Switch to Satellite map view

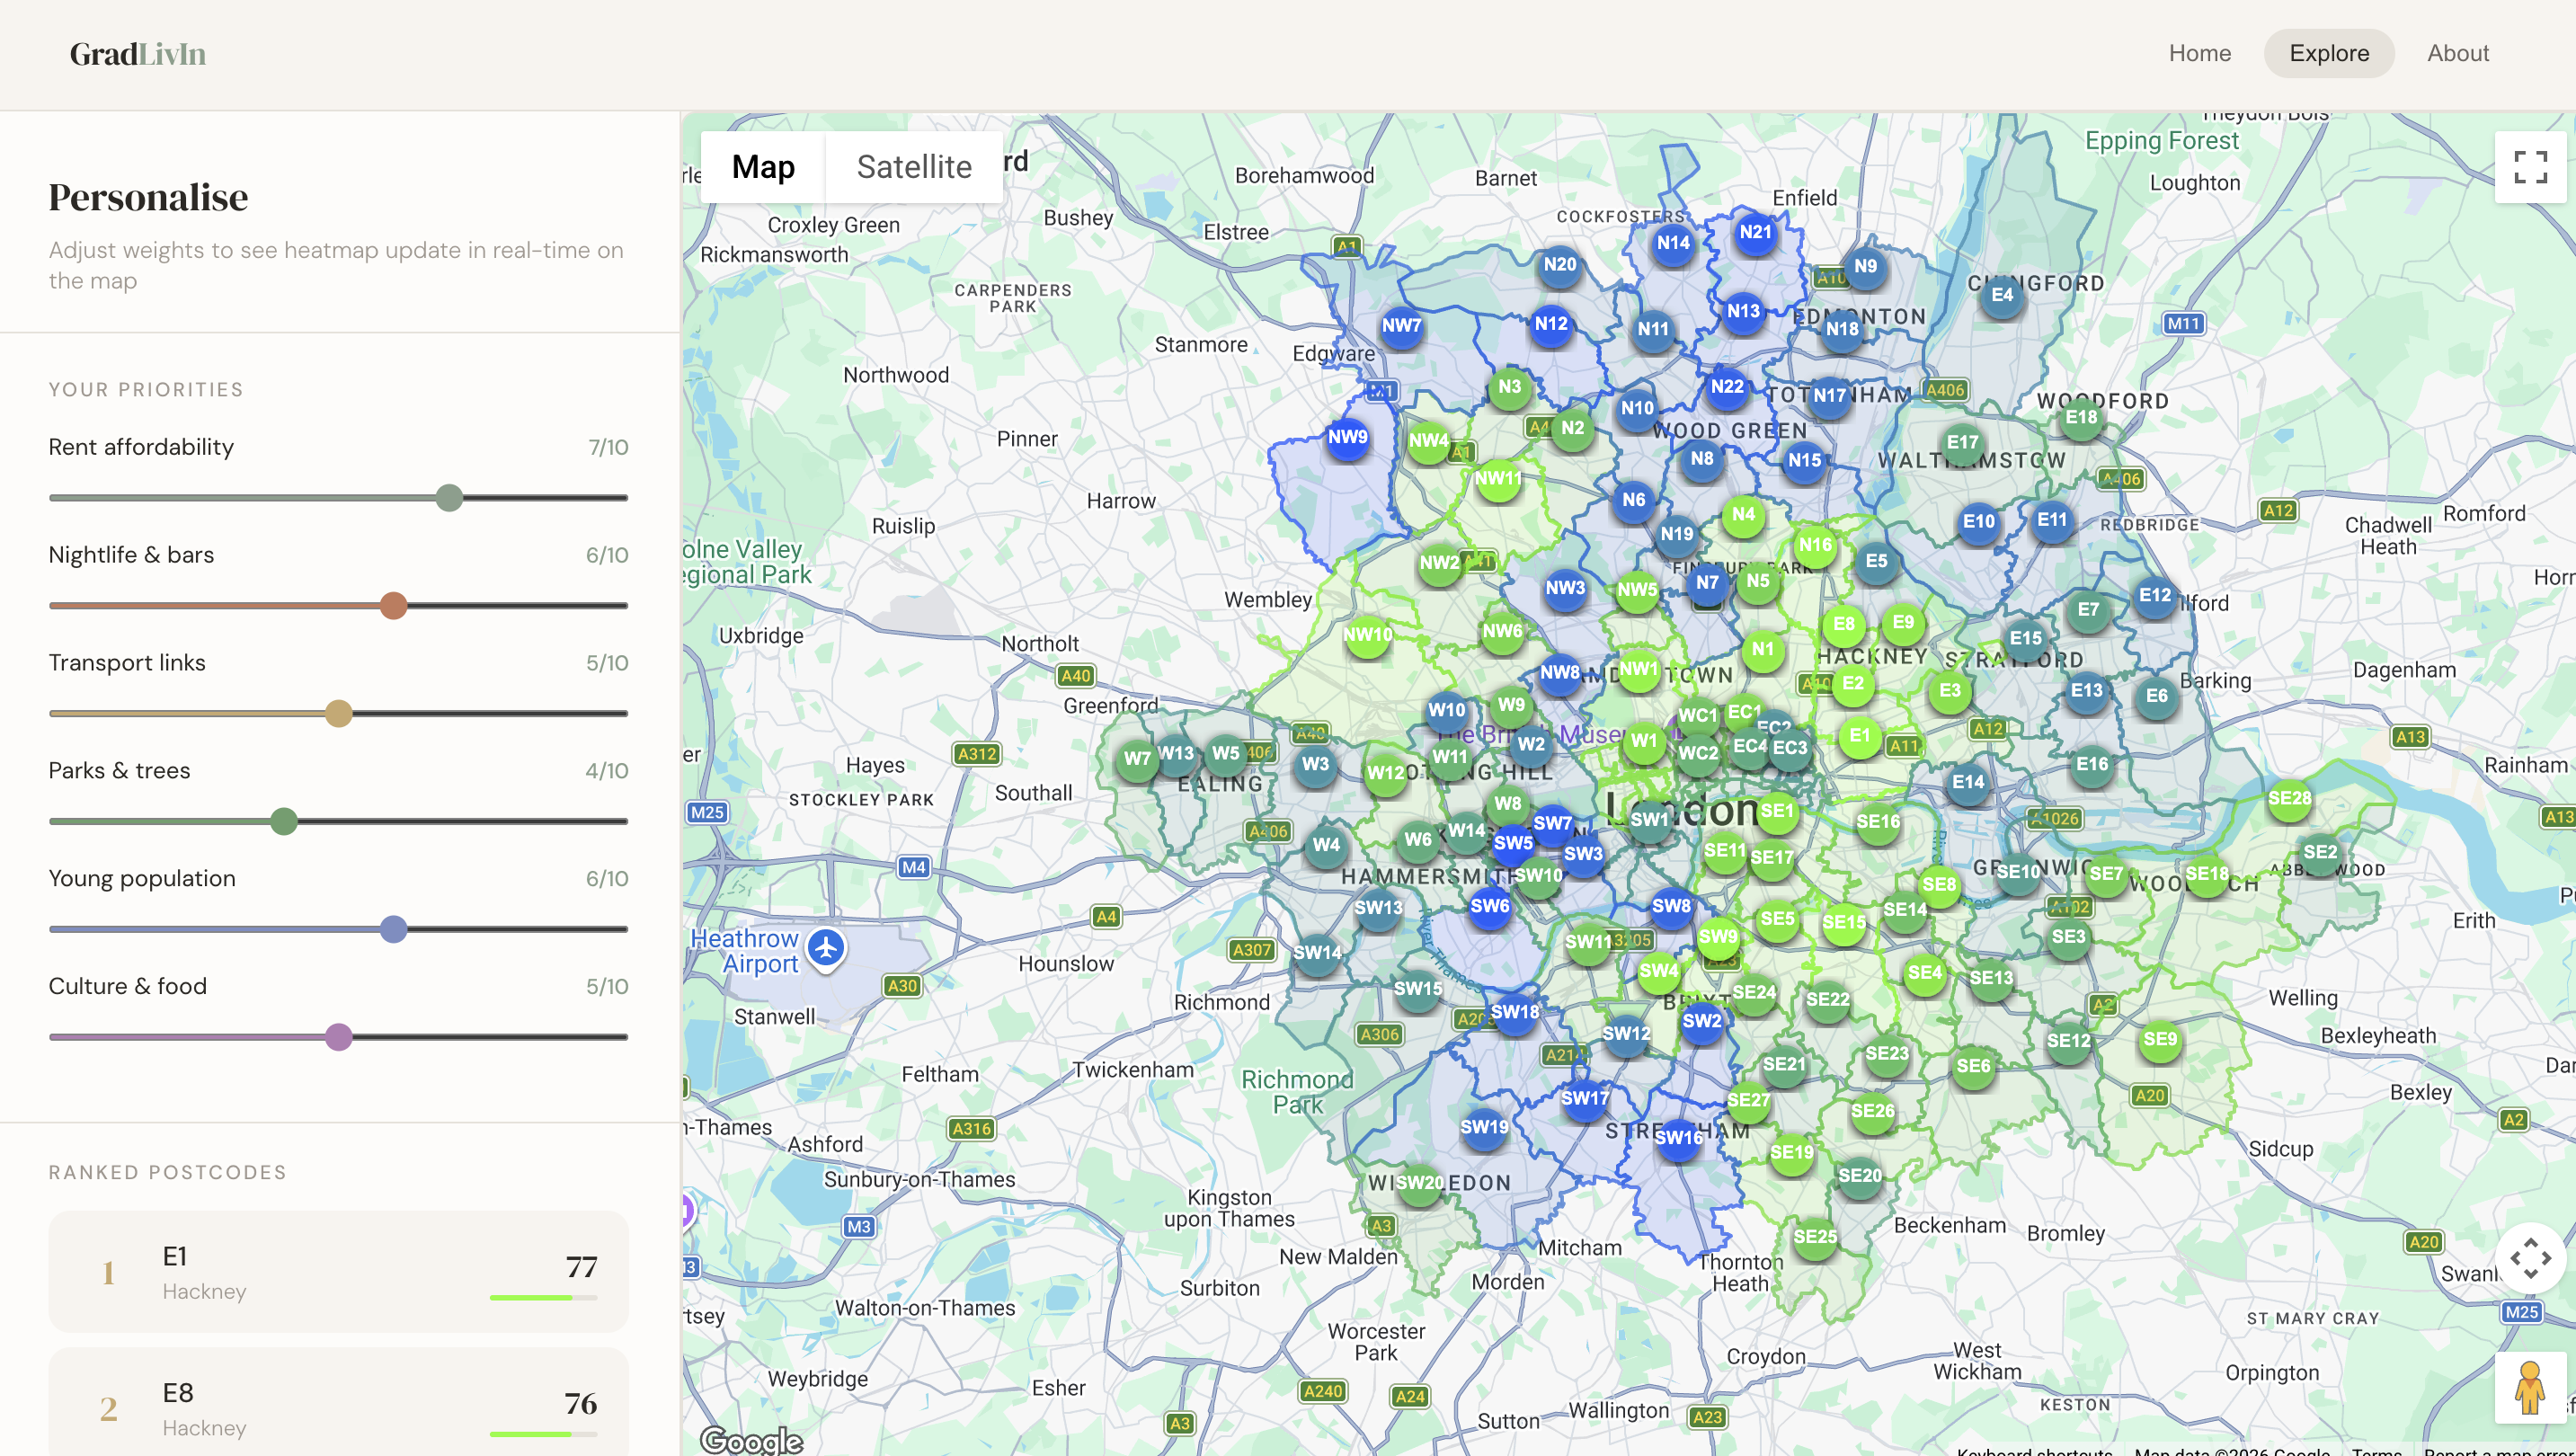[x=913, y=167]
